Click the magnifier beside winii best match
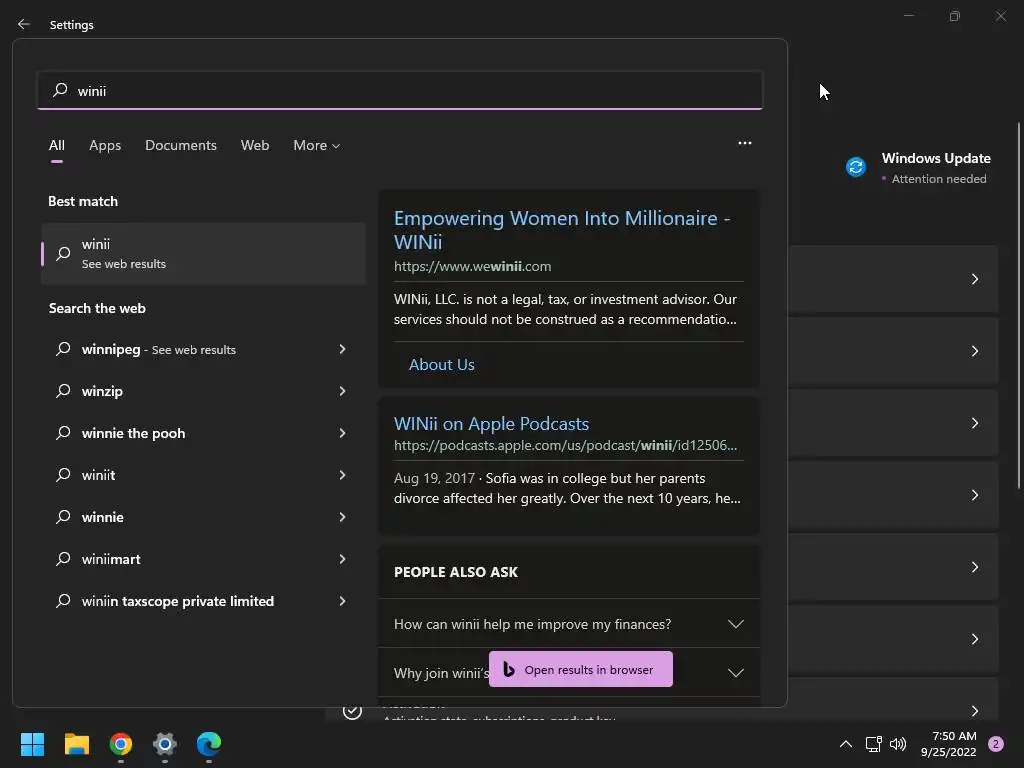Viewport: 1024px width, 768px height. (x=63, y=253)
